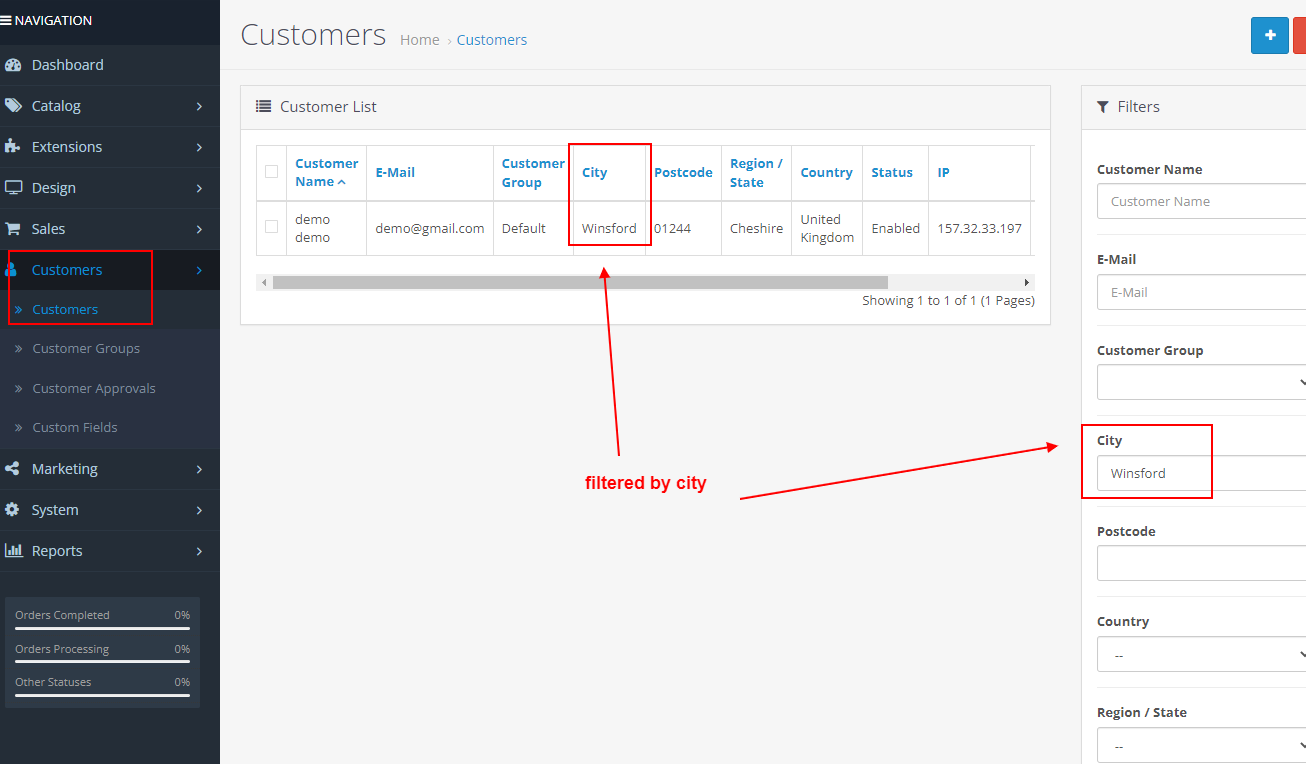The image size is (1306, 764).
Task: Open Customer Approvals submenu item
Action: [x=94, y=389]
